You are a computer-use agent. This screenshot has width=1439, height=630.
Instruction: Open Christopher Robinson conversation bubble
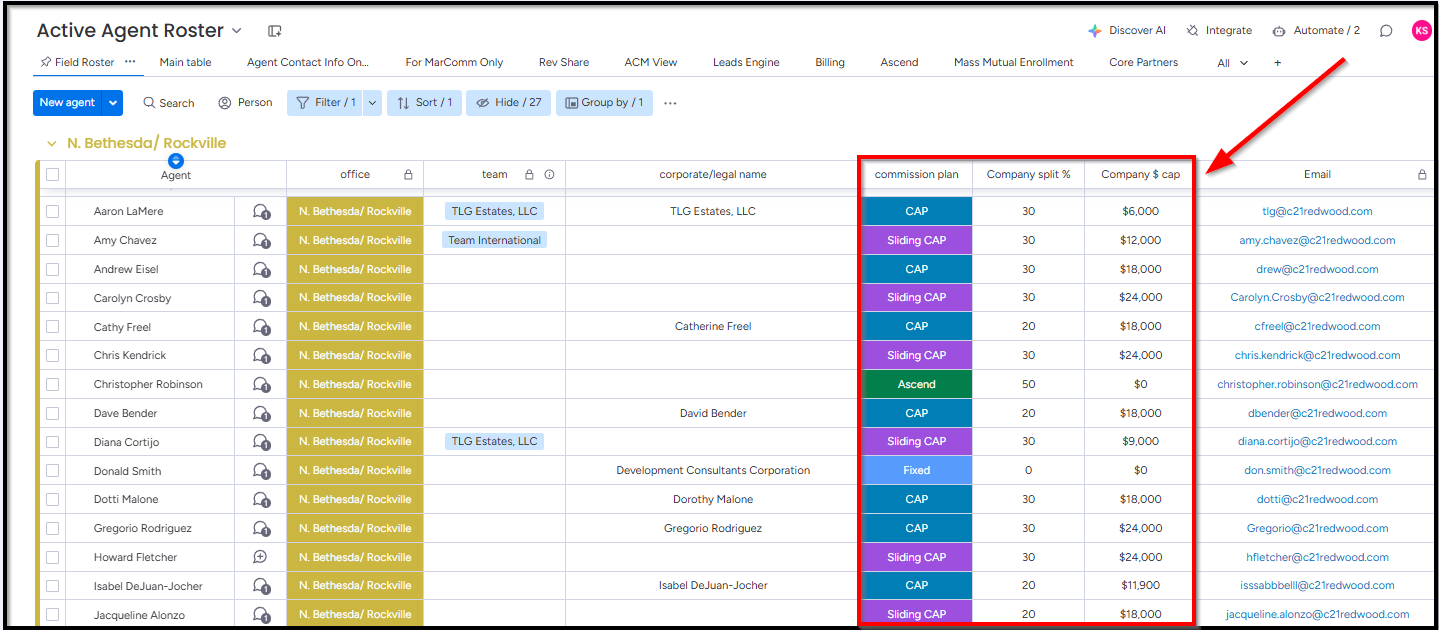pyautogui.click(x=261, y=384)
